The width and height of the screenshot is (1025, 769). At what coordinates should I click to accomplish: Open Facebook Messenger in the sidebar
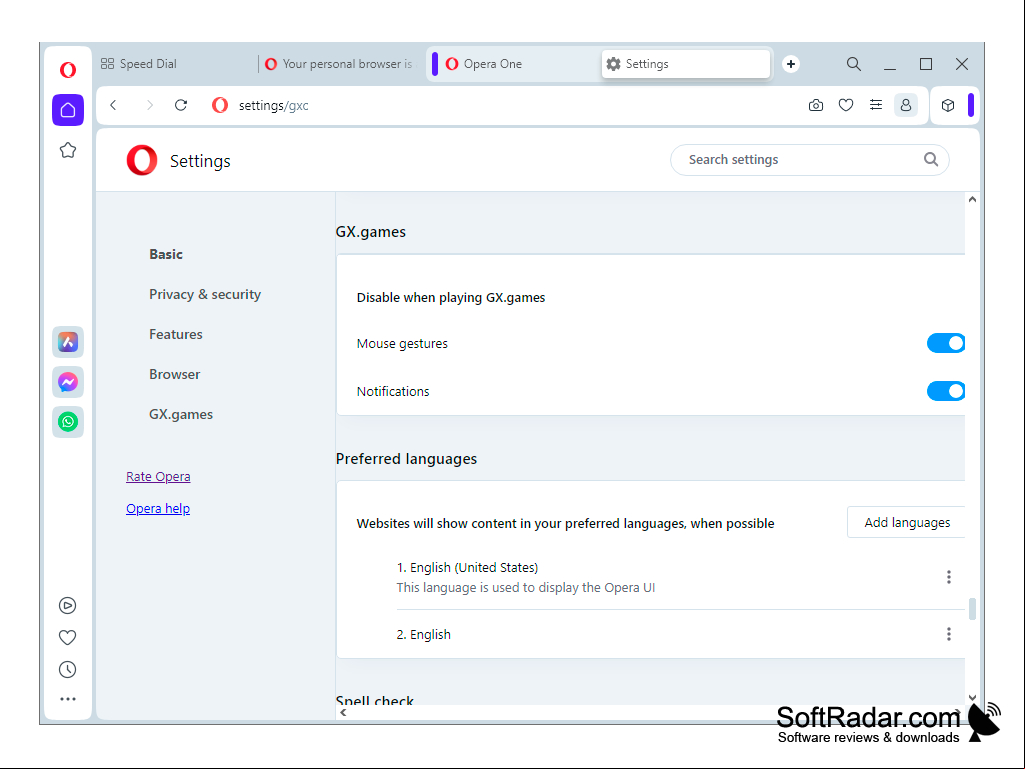tap(68, 382)
